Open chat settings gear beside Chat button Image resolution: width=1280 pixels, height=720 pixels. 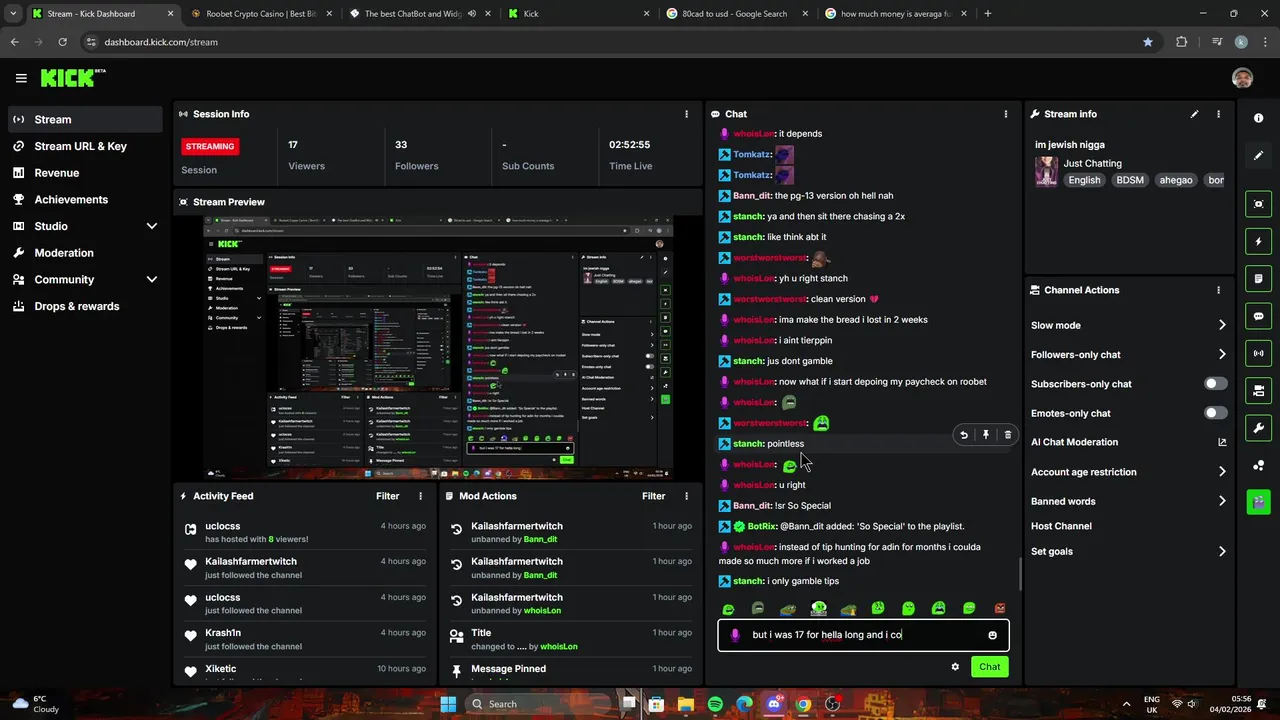[x=955, y=667]
